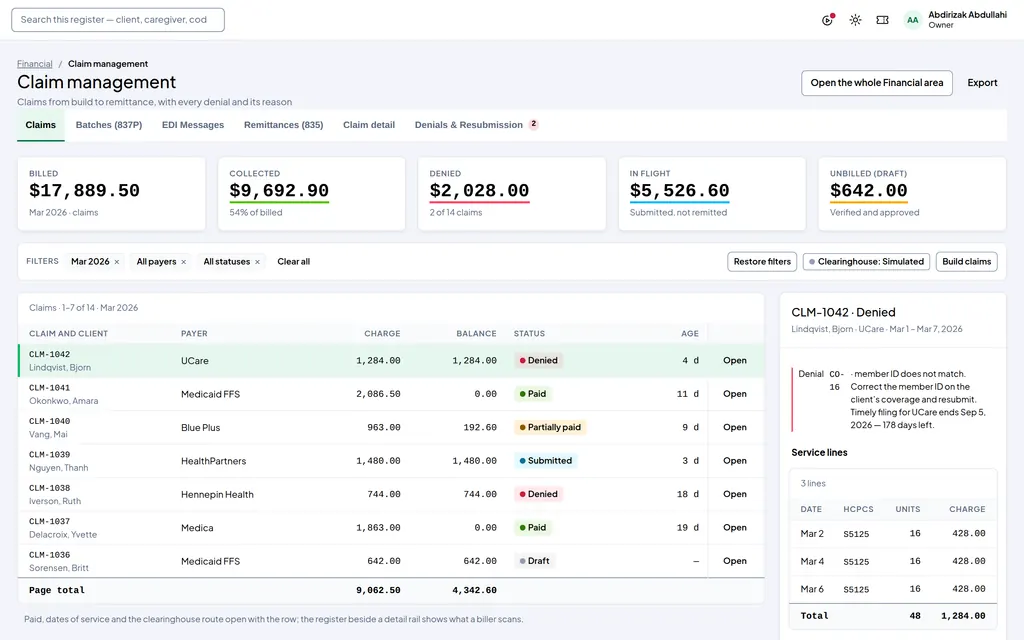Image resolution: width=1024 pixels, height=640 pixels.
Task: Toggle the light/dark theme sun icon
Action: tap(855, 20)
